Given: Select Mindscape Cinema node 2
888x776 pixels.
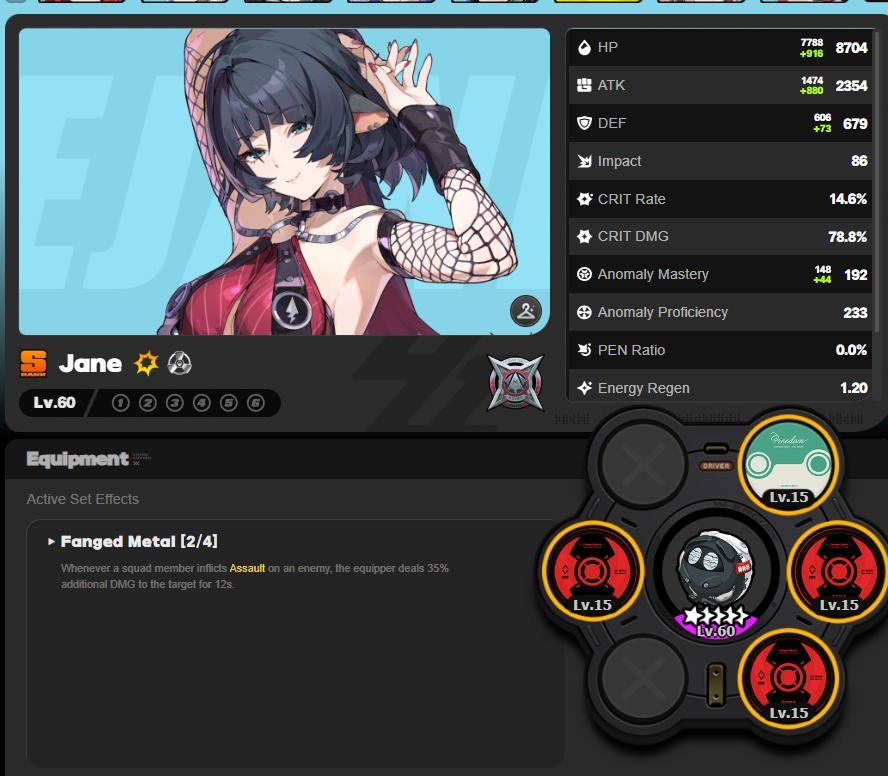Looking at the screenshot, I should coord(148,403).
